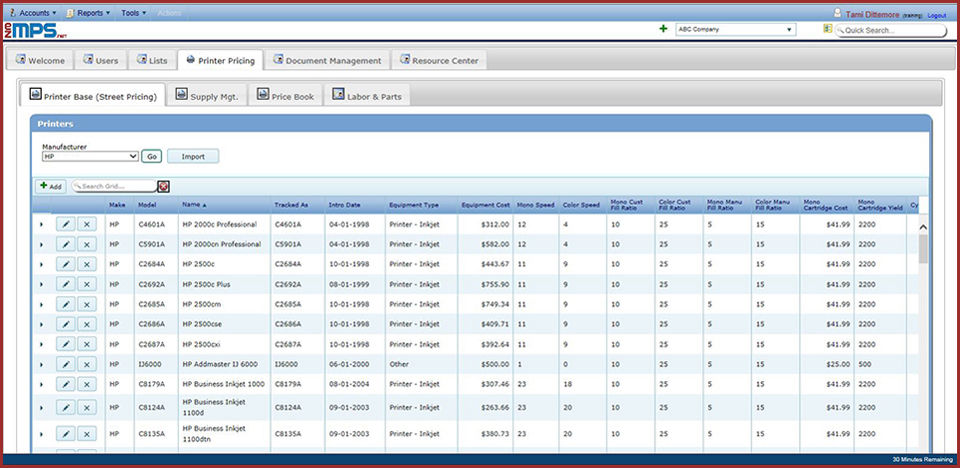Switch to the Lists tab

click(x=152, y=60)
